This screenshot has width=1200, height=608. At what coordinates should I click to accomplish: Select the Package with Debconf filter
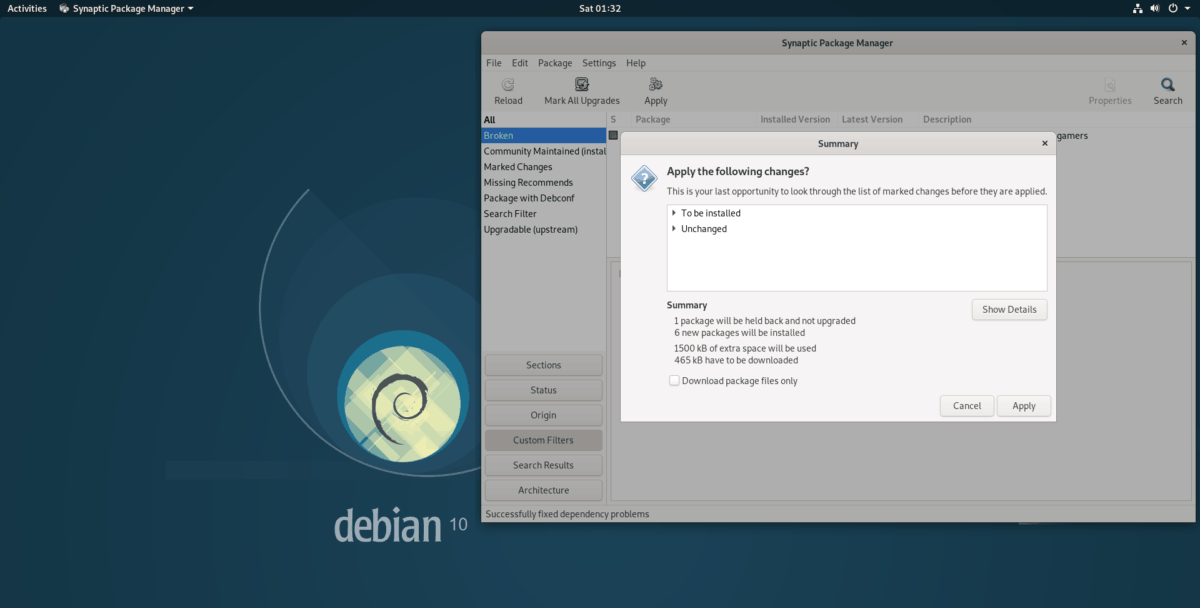tap(544, 198)
